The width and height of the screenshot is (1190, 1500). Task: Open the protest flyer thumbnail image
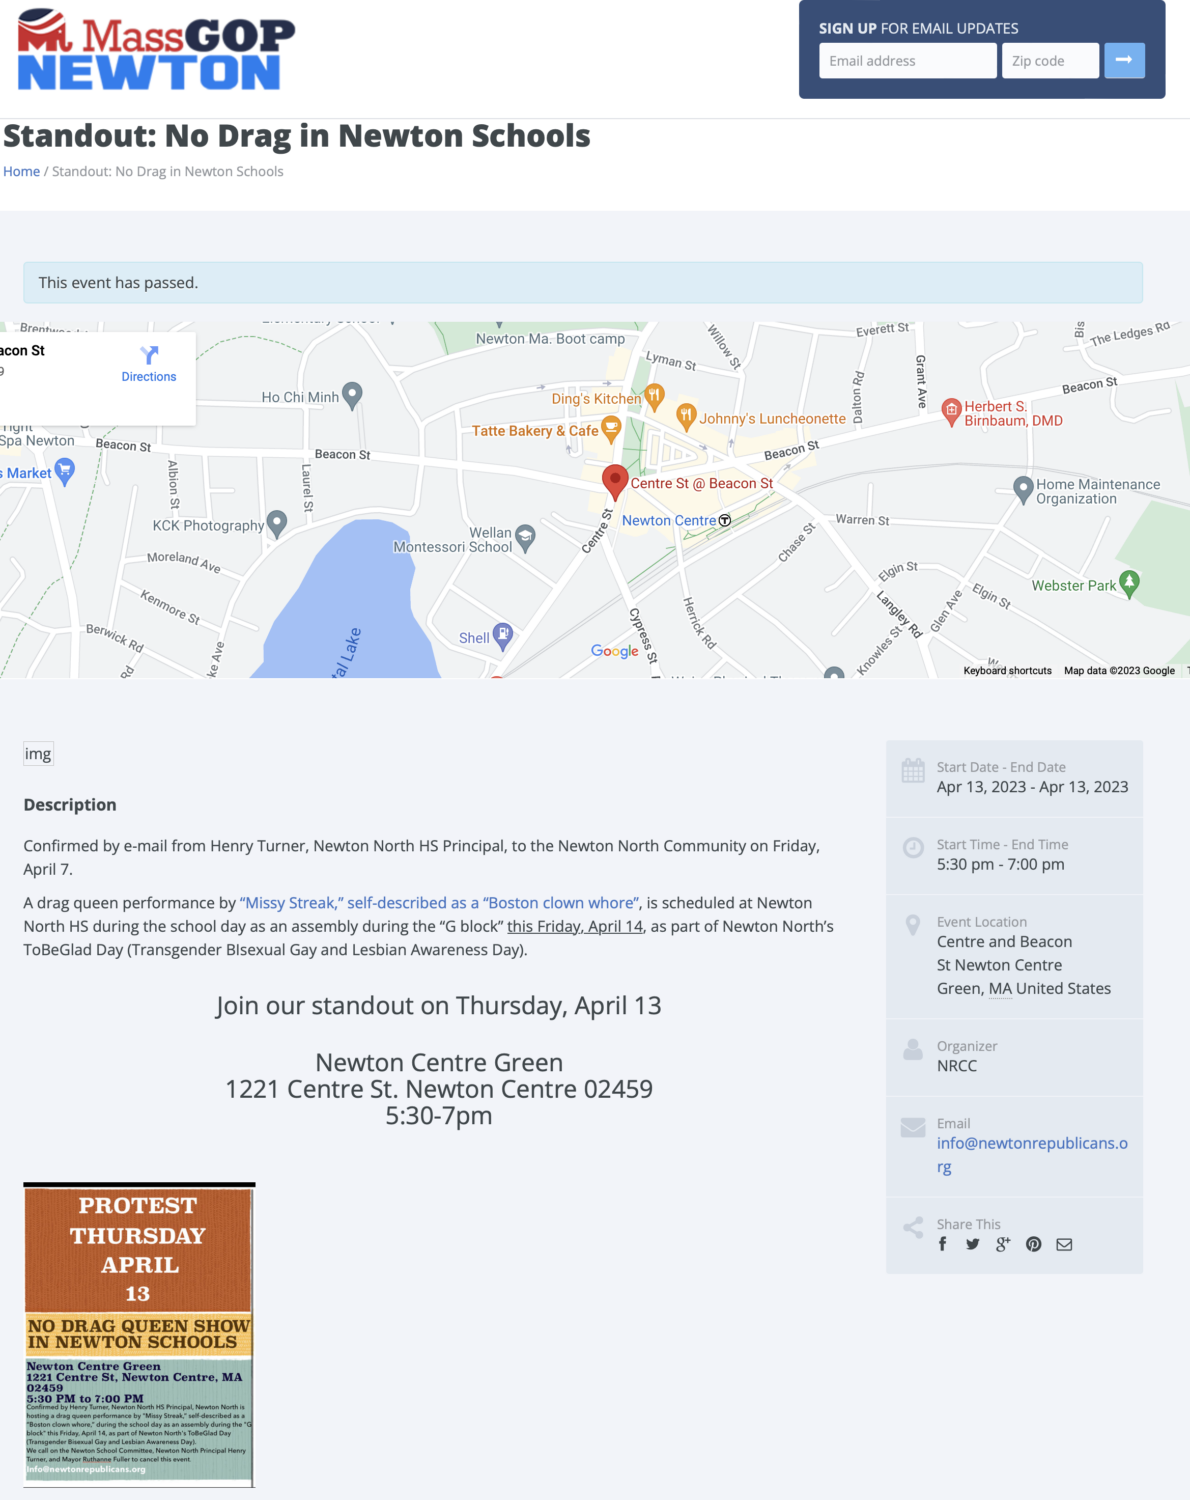tap(139, 1335)
